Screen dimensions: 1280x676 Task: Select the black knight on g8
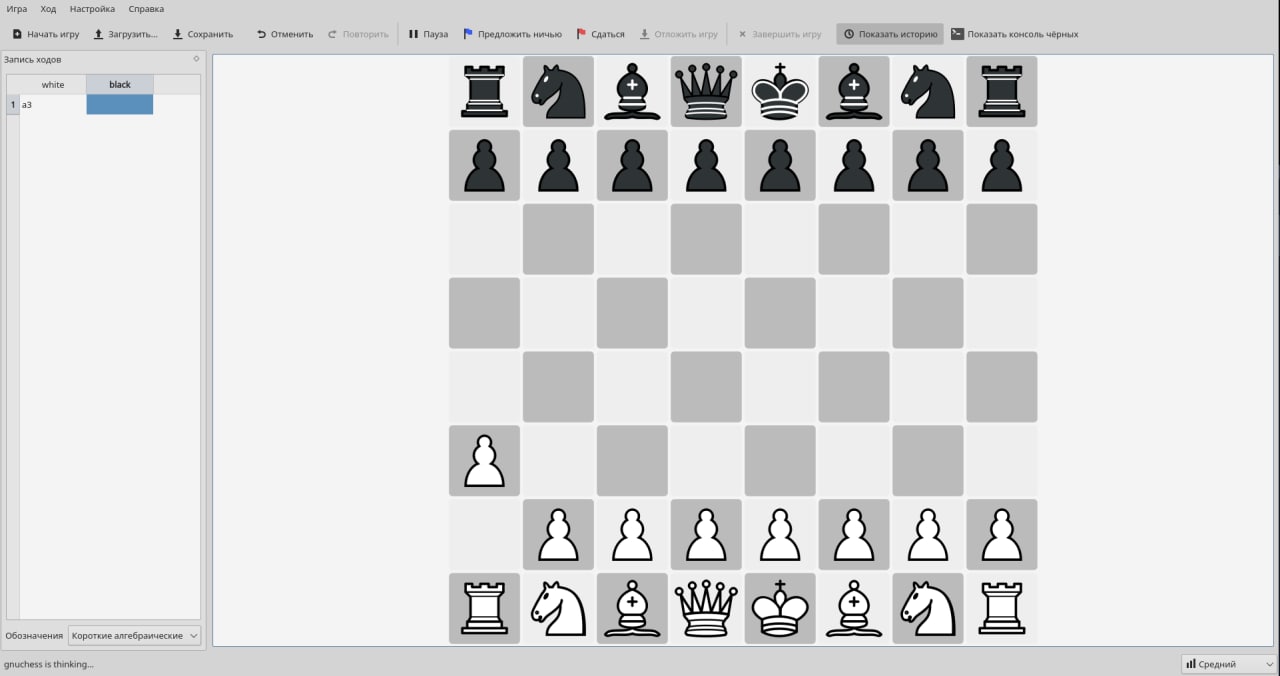pyautogui.click(x=928, y=91)
